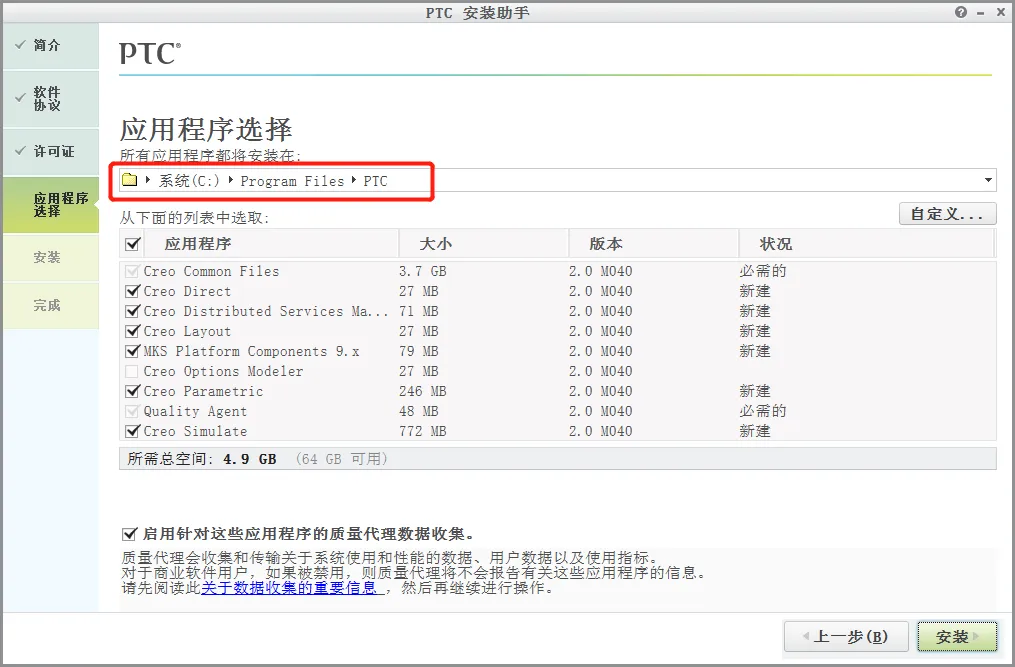The width and height of the screenshot is (1015, 667).
Task: Click the 自定义... button
Action: point(948,214)
